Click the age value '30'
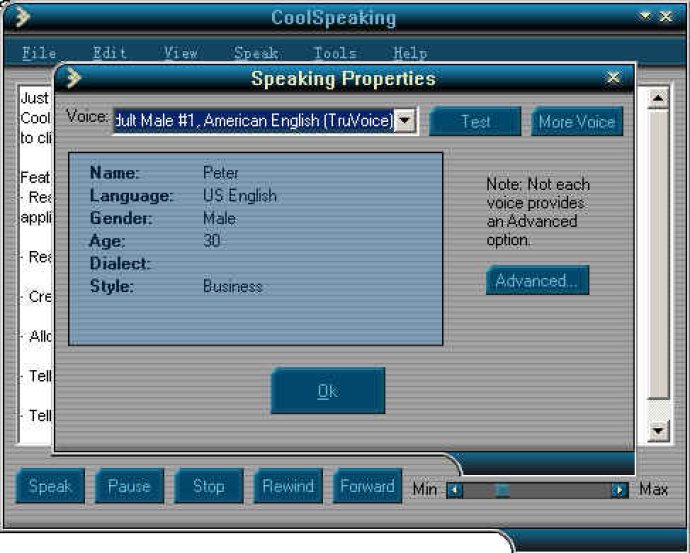Image resolution: width=690 pixels, height=553 pixels. (212, 241)
